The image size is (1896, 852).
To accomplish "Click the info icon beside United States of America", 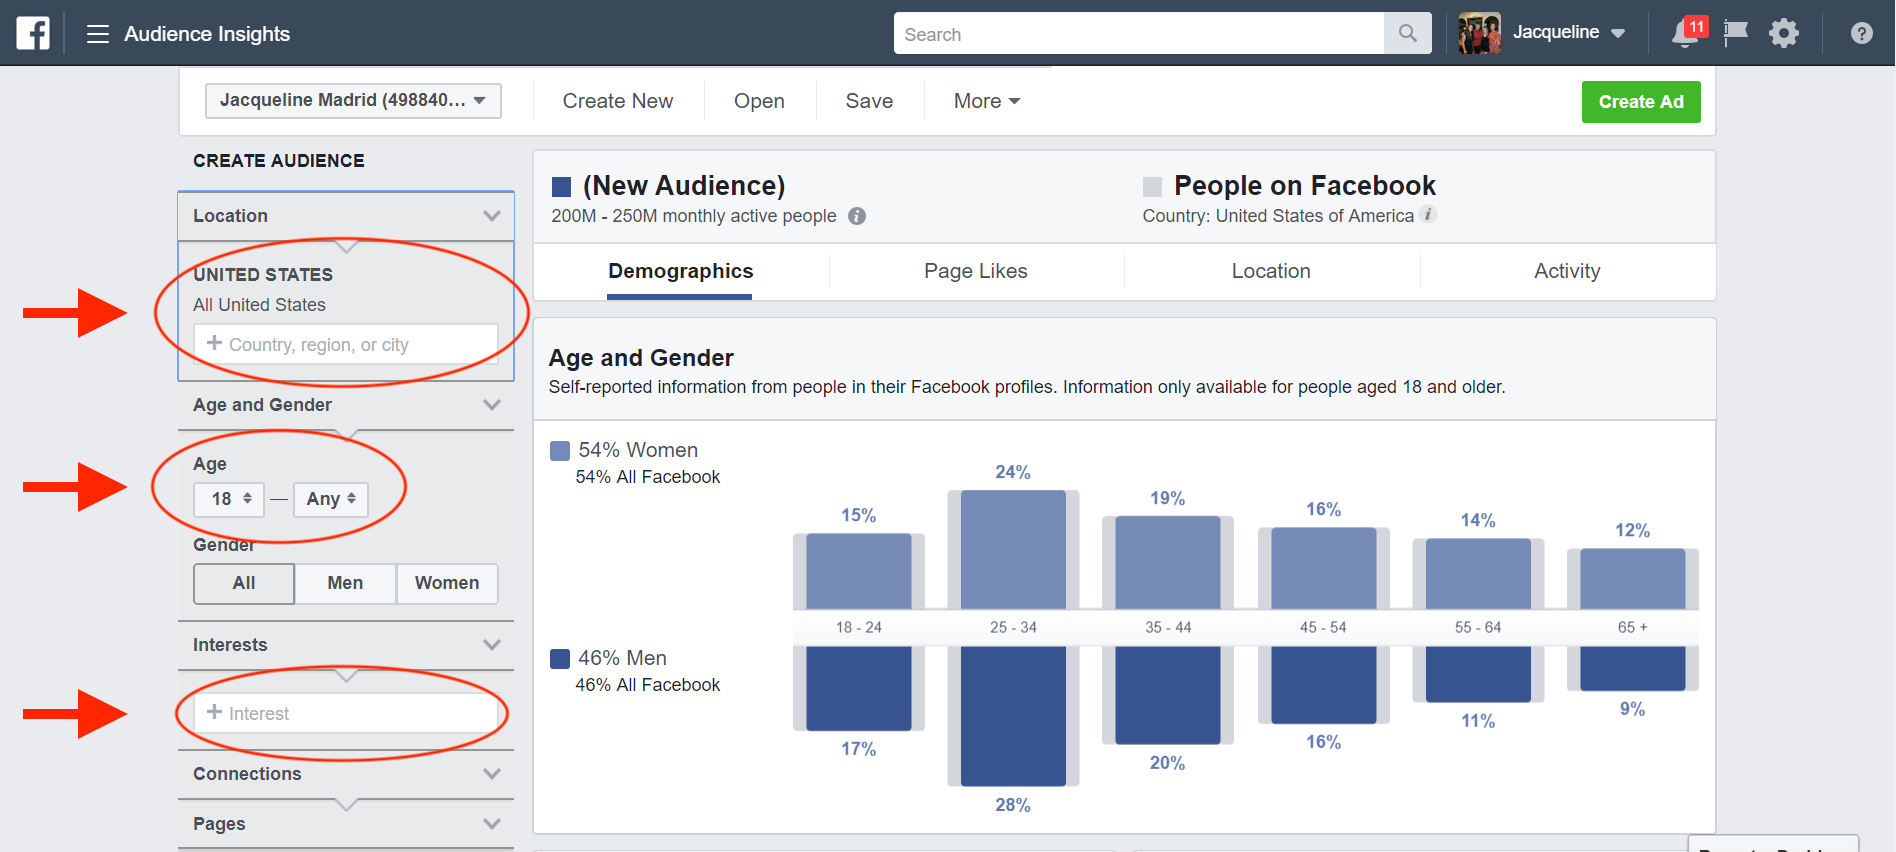I will [x=1429, y=214].
